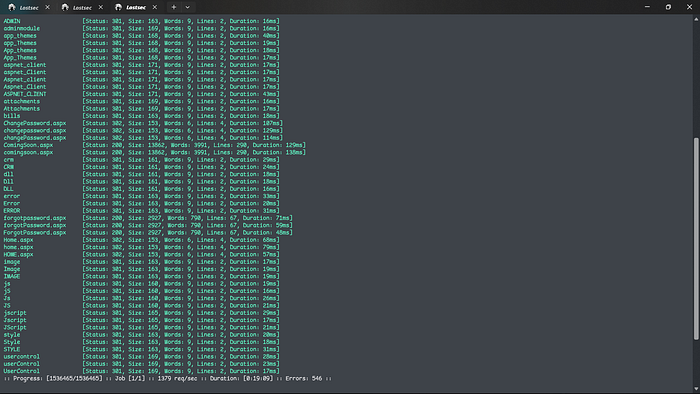The width and height of the screenshot is (700, 394).
Task: Minimize the terminal window
Action: point(647,7)
